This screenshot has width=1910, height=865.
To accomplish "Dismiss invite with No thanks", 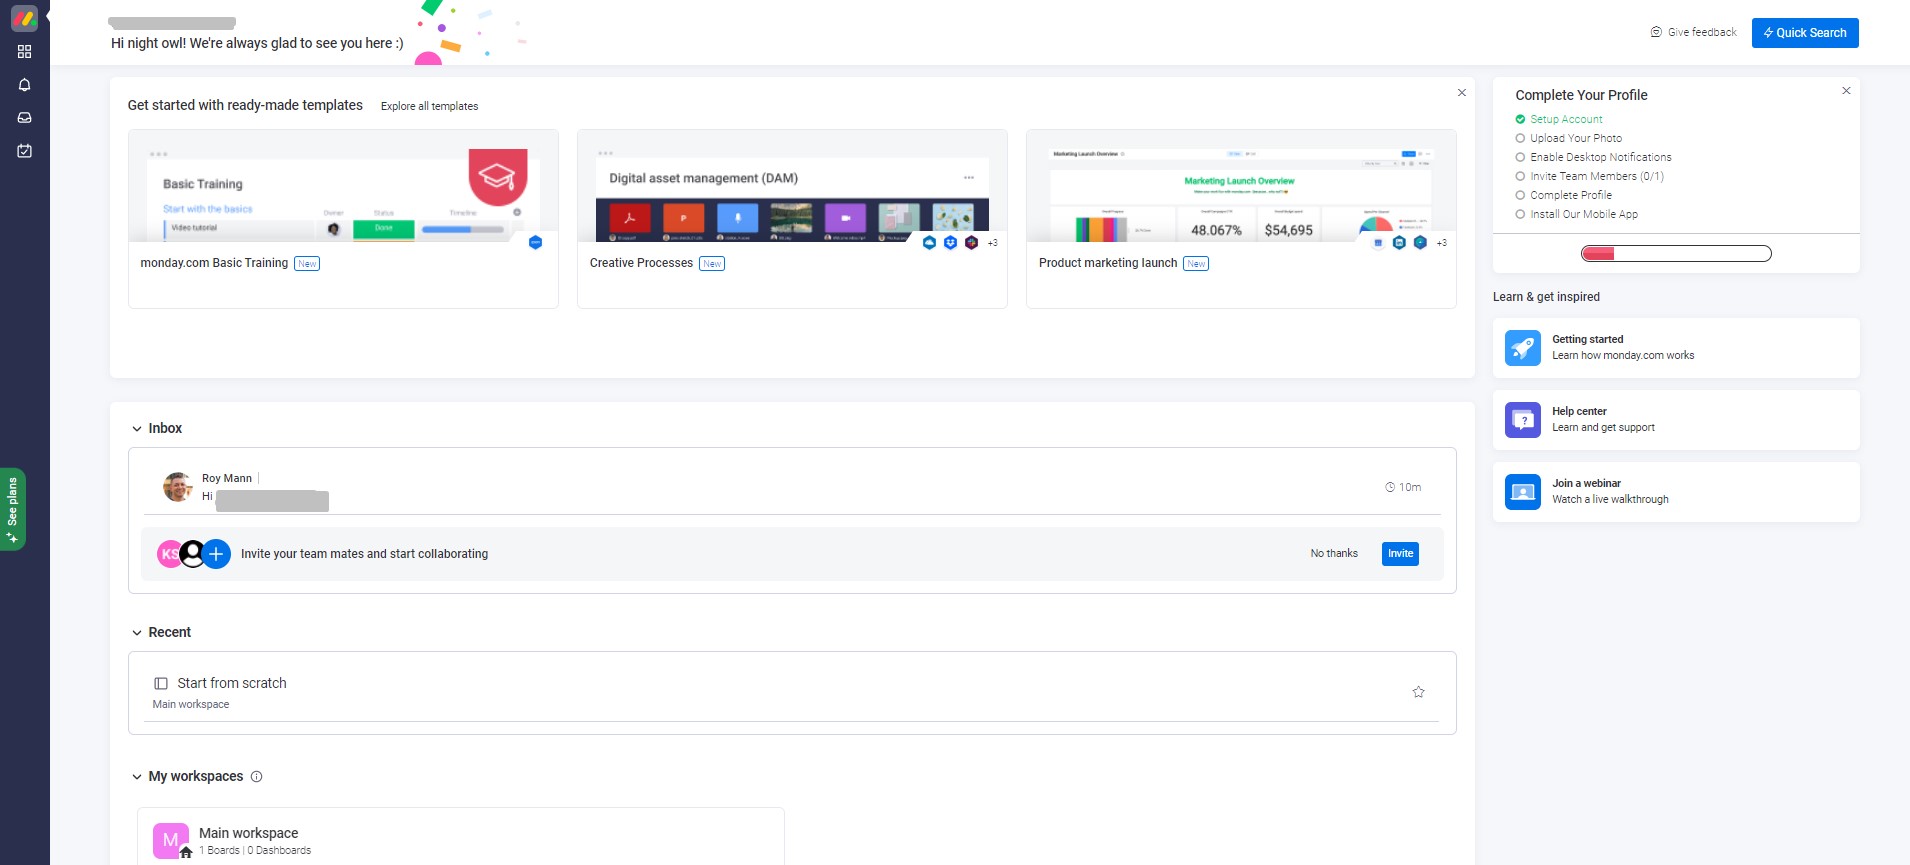I will (x=1334, y=554).
